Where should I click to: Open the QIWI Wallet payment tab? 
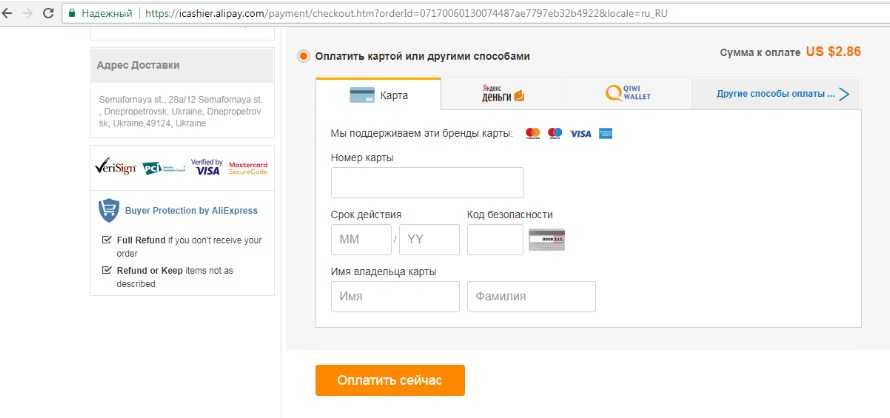coord(627,94)
